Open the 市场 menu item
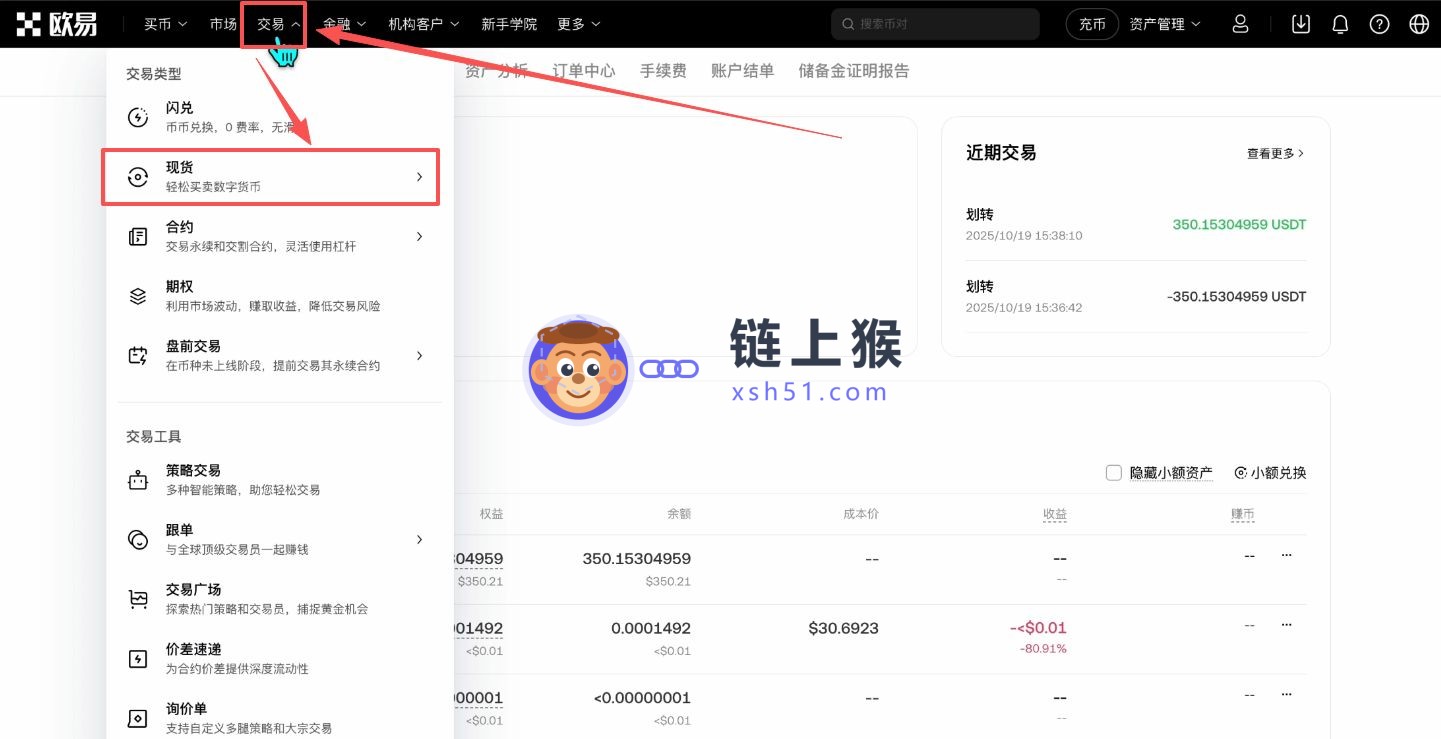Screen dimensions: 1441x739 (224, 24)
